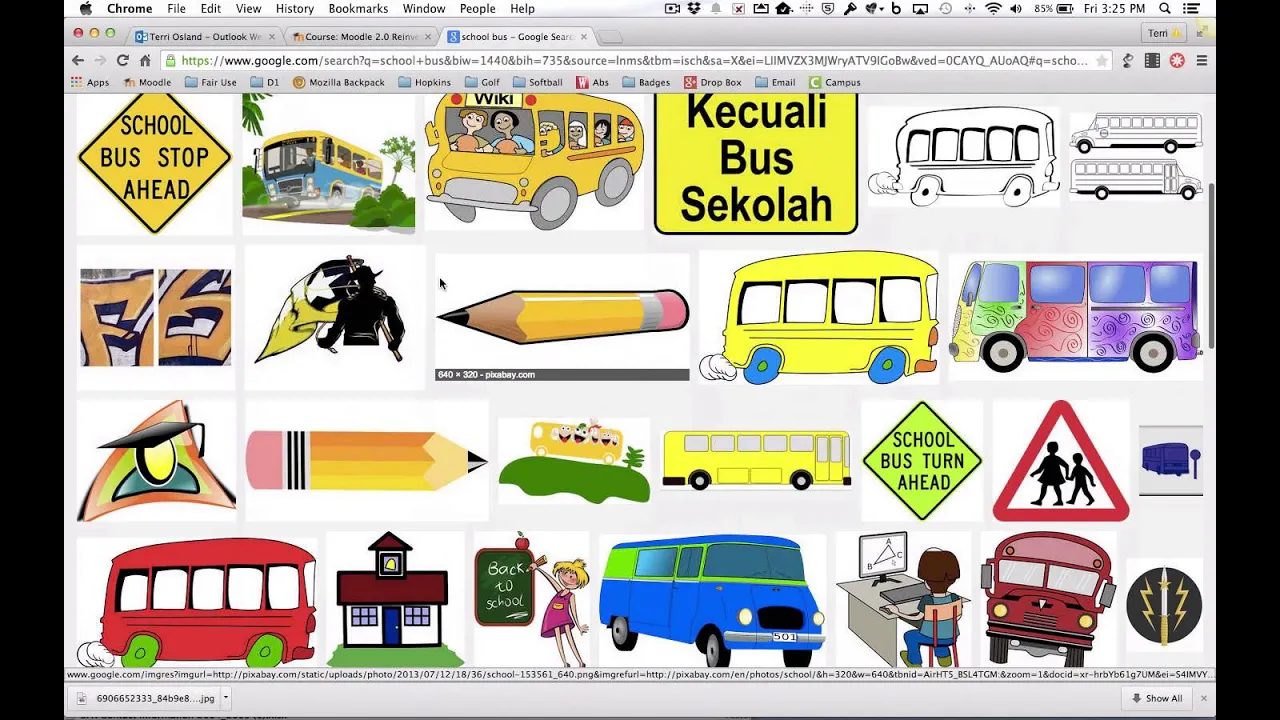Image resolution: width=1280 pixels, height=720 pixels.
Task: Open the School Bus Turn Ahead sign
Action: point(922,461)
